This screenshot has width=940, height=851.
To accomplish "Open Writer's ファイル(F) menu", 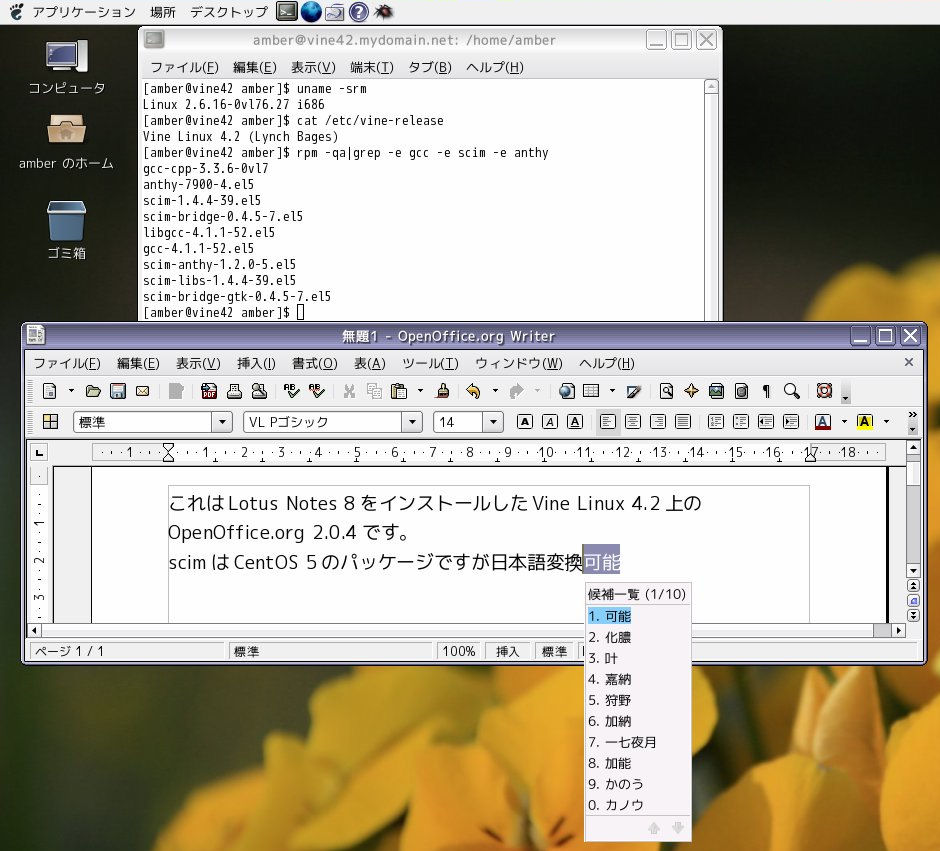I will tap(67, 363).
